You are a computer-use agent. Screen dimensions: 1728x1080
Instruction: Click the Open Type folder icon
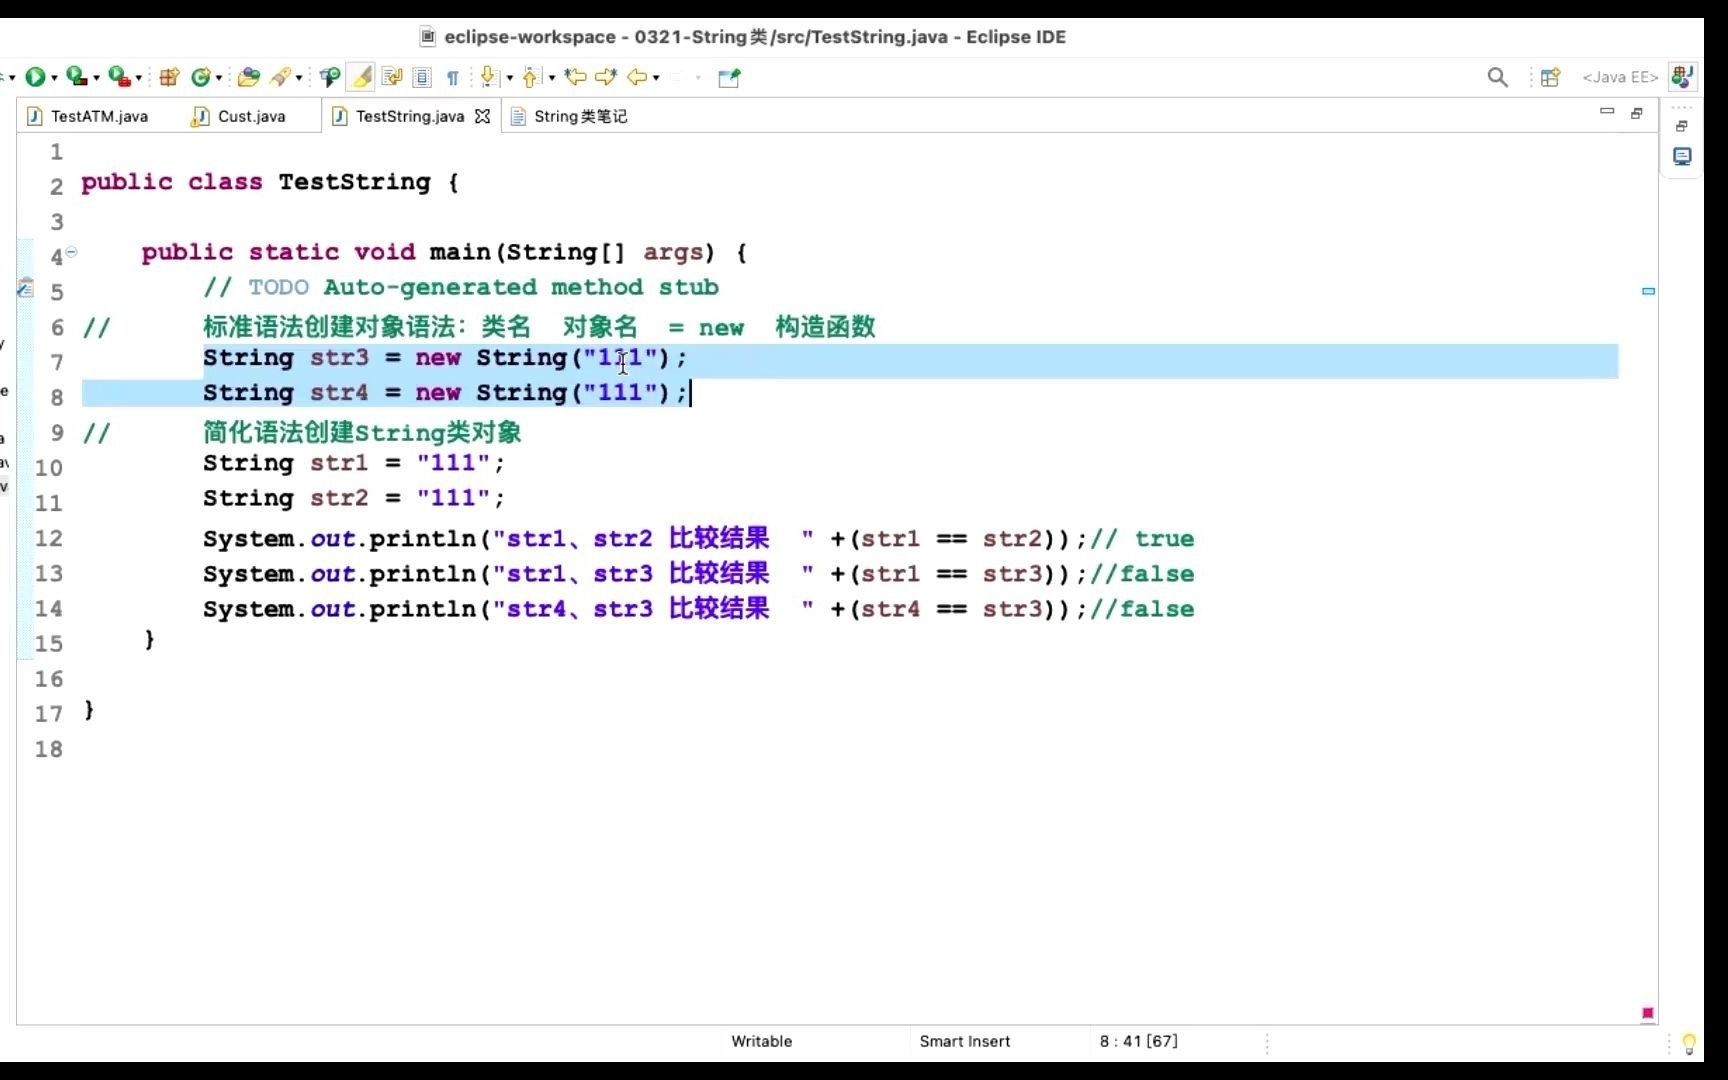(249, 77)
